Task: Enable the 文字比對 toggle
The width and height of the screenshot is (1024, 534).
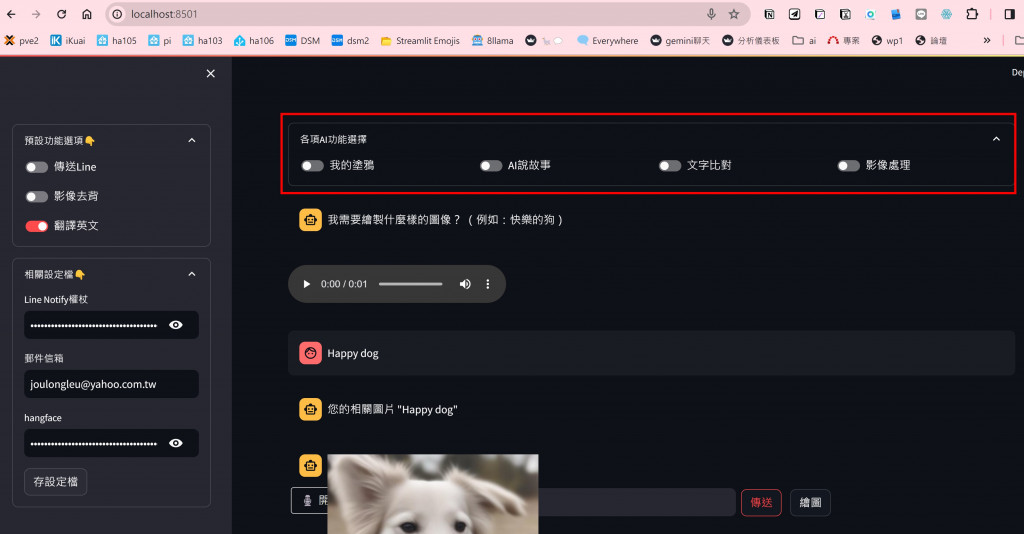Action: [670, 166]
